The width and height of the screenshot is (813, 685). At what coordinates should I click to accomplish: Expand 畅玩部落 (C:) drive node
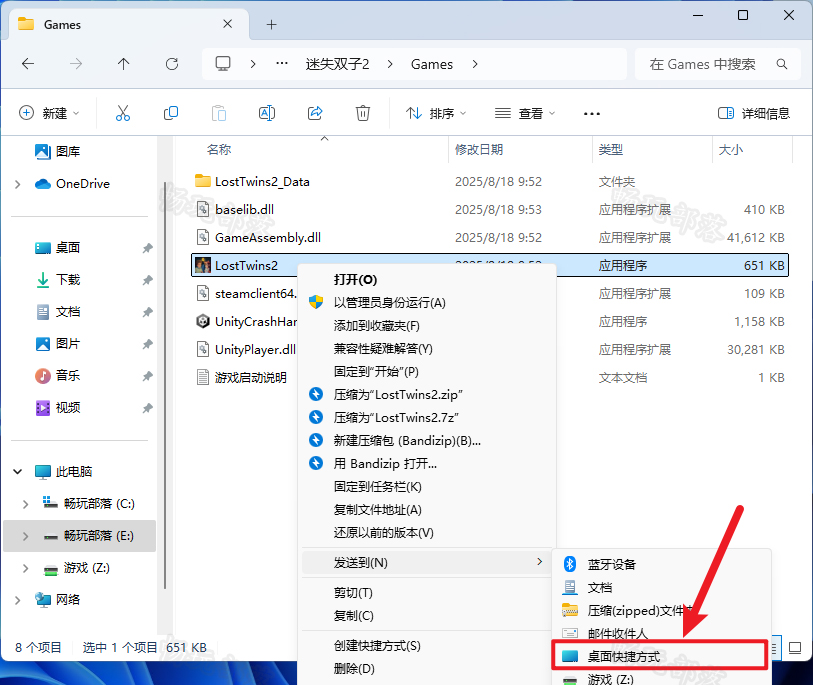(x=25, y=504)
